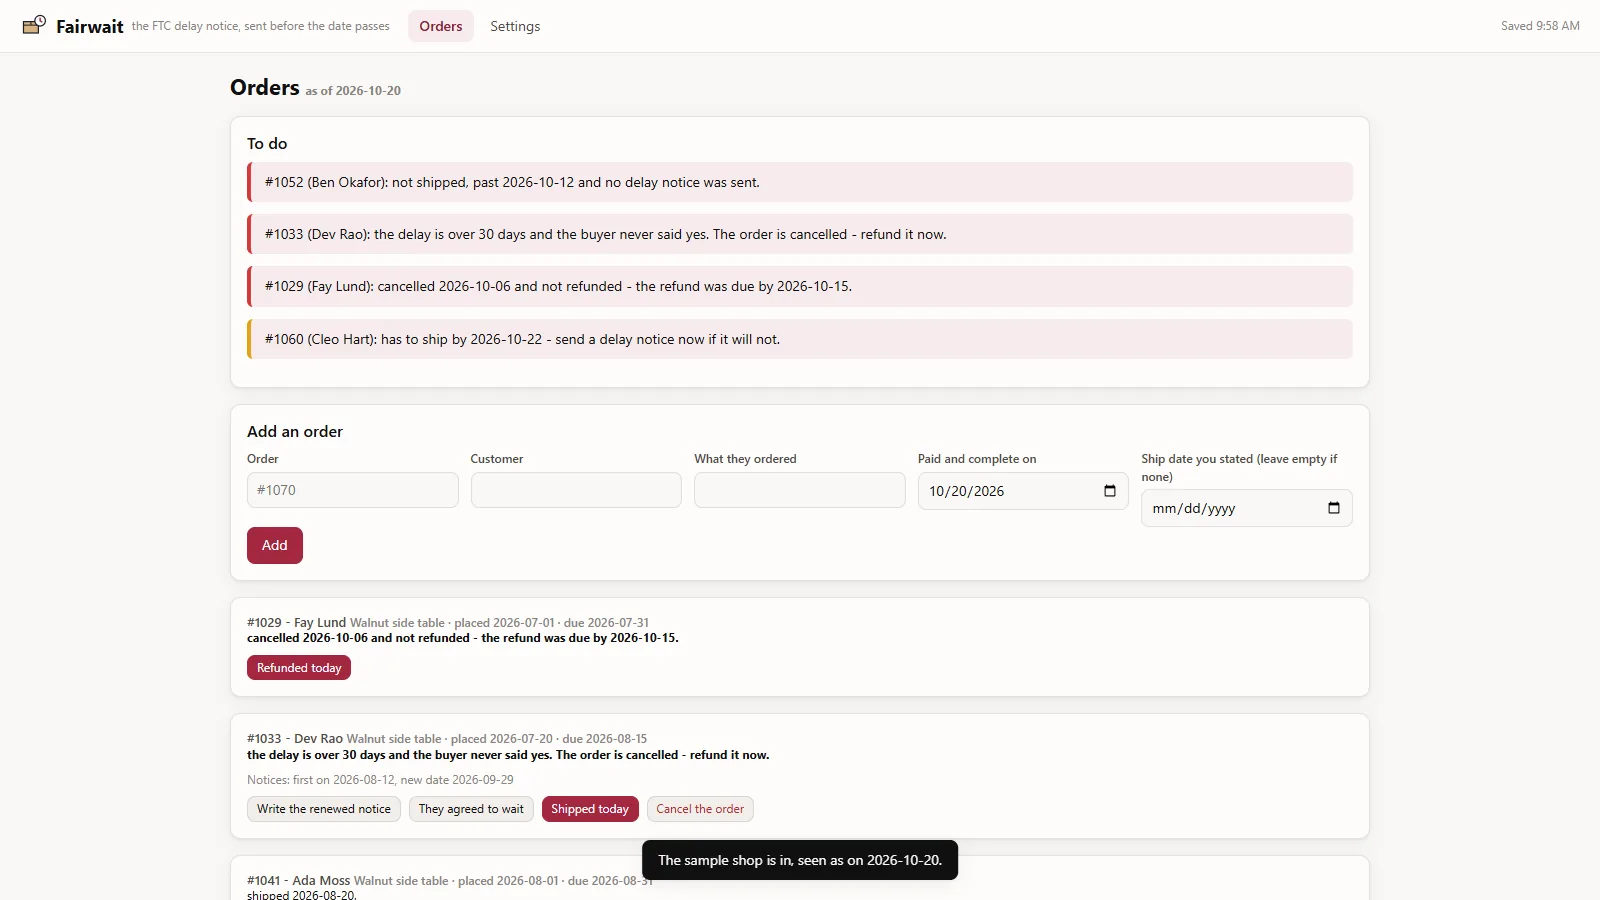Focus the Customer input field
This screenshot has width=1600, height=900.
pyautogui.click(x=576, y=490)
